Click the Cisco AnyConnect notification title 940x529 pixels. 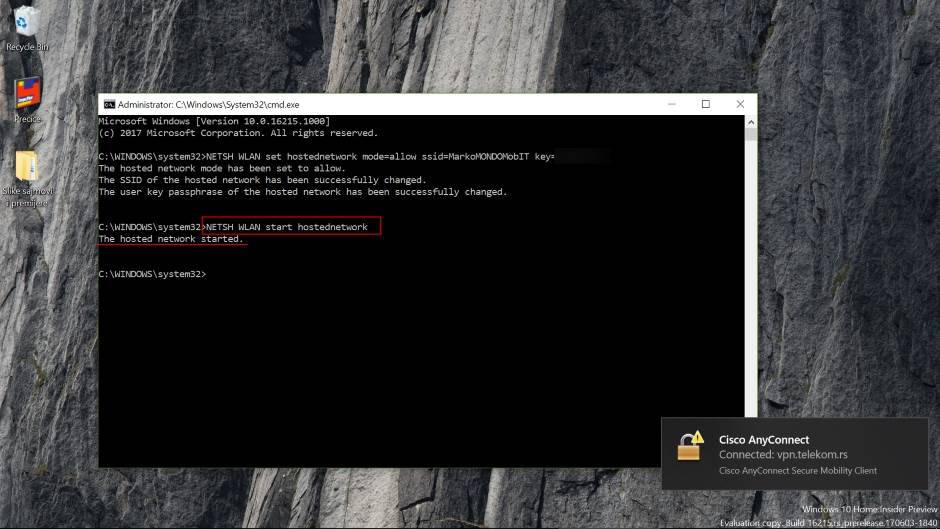pyautogui.click(x=764, y=439)
